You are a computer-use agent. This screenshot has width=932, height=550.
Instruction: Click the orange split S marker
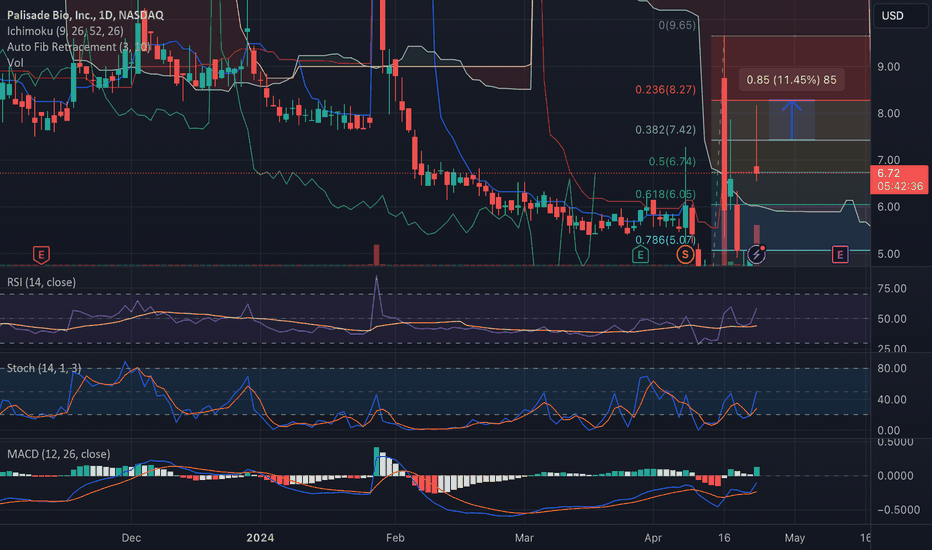coord(685,255)
